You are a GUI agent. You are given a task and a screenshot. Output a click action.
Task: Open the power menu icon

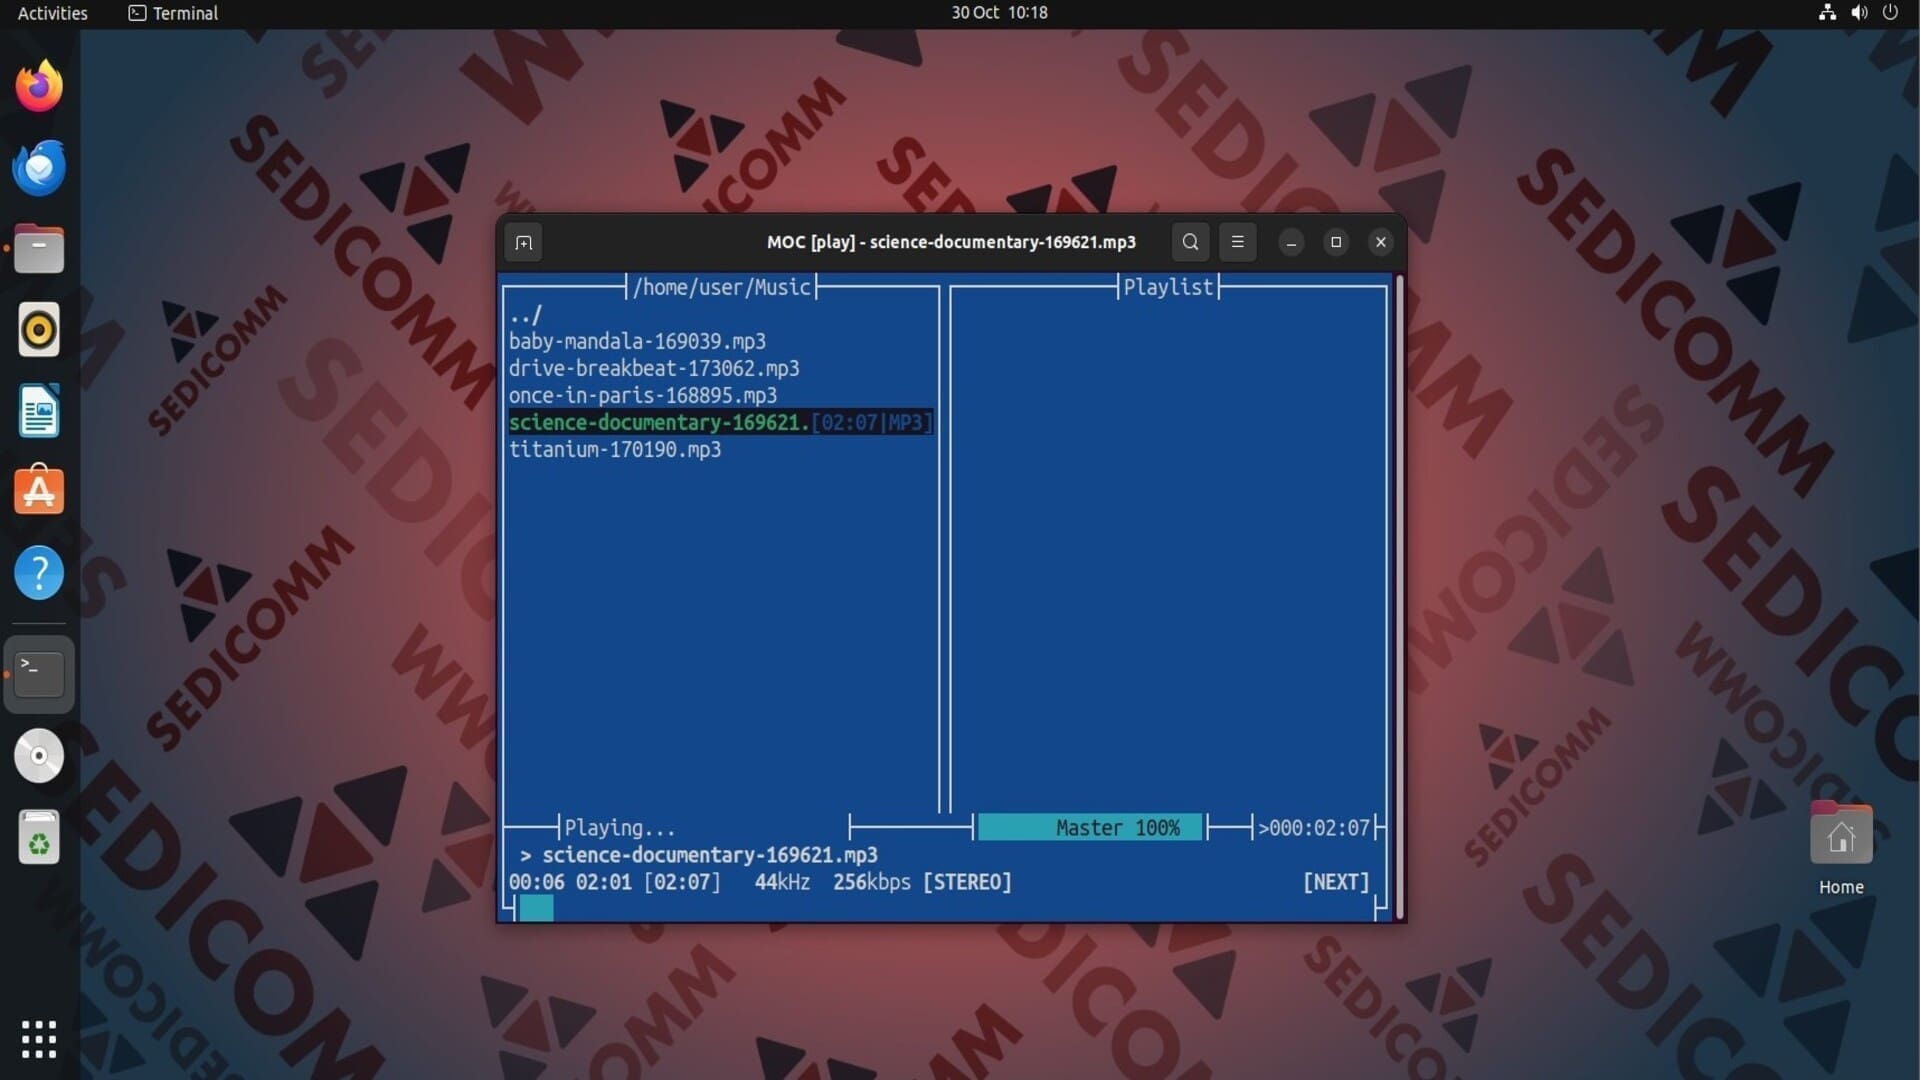click(x=1890, y=13)
